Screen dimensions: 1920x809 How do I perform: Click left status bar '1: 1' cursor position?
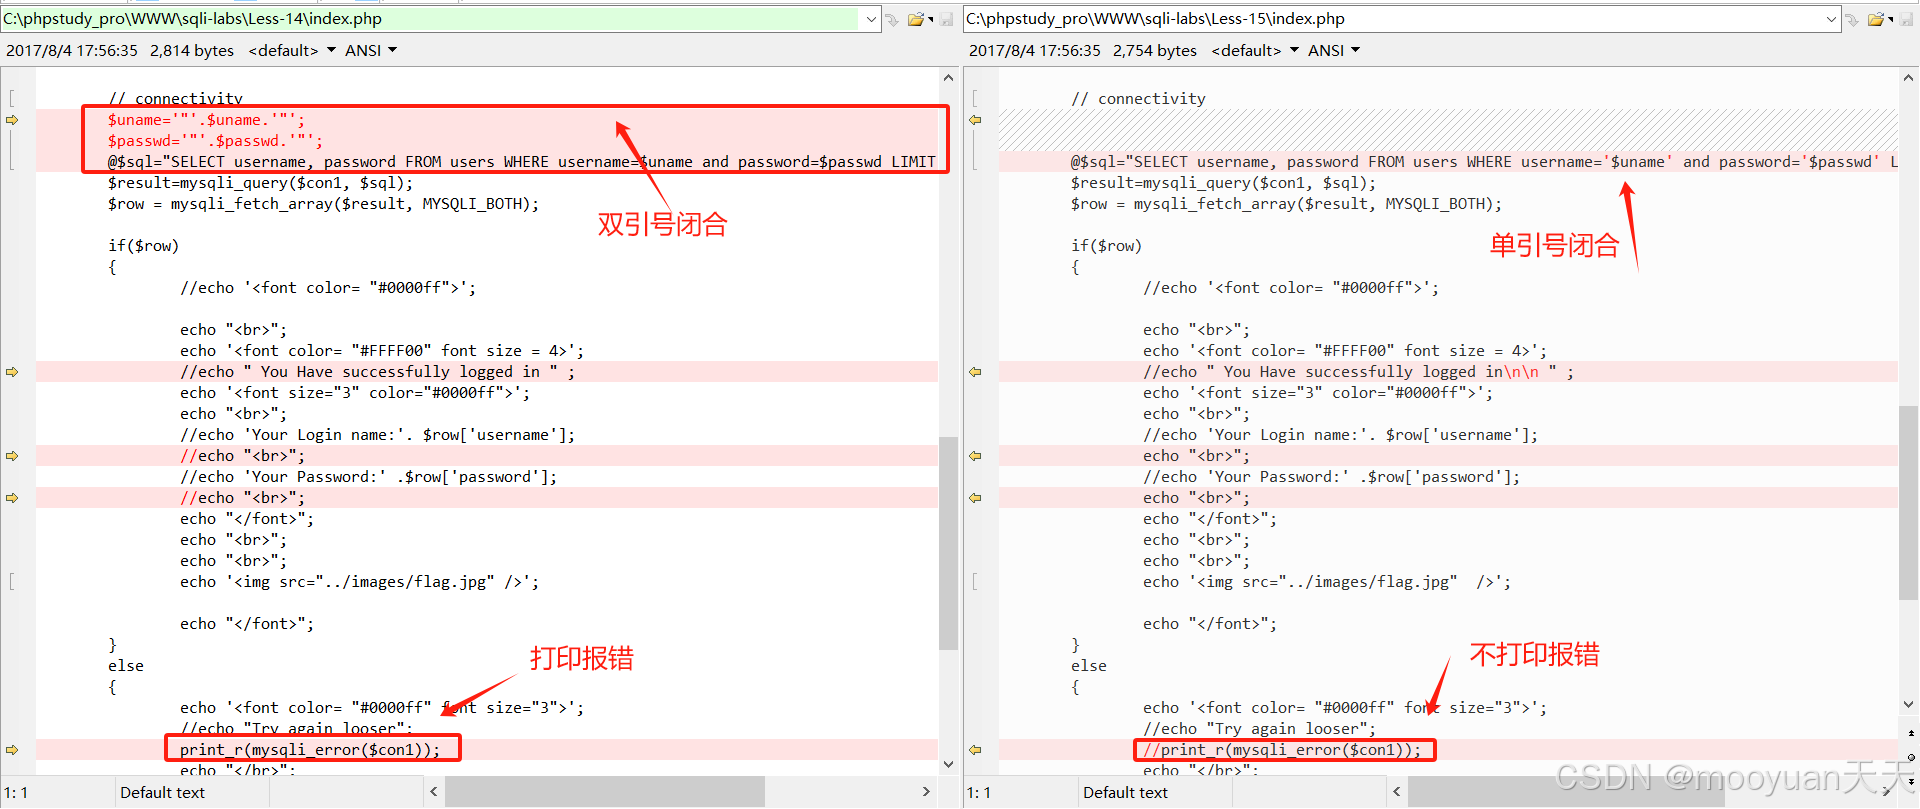coord(16,792)
